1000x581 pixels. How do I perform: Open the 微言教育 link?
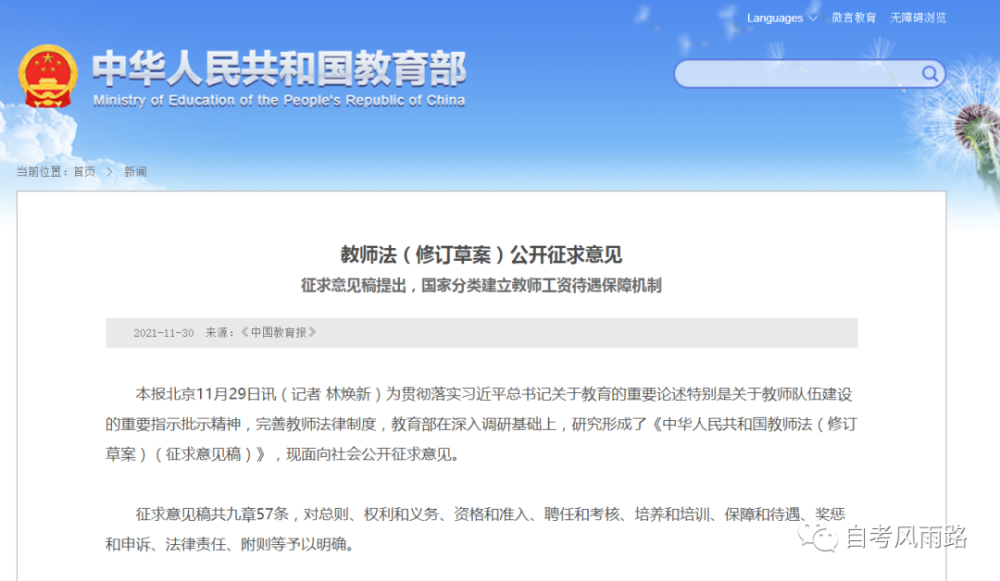[x=853, y=18]
